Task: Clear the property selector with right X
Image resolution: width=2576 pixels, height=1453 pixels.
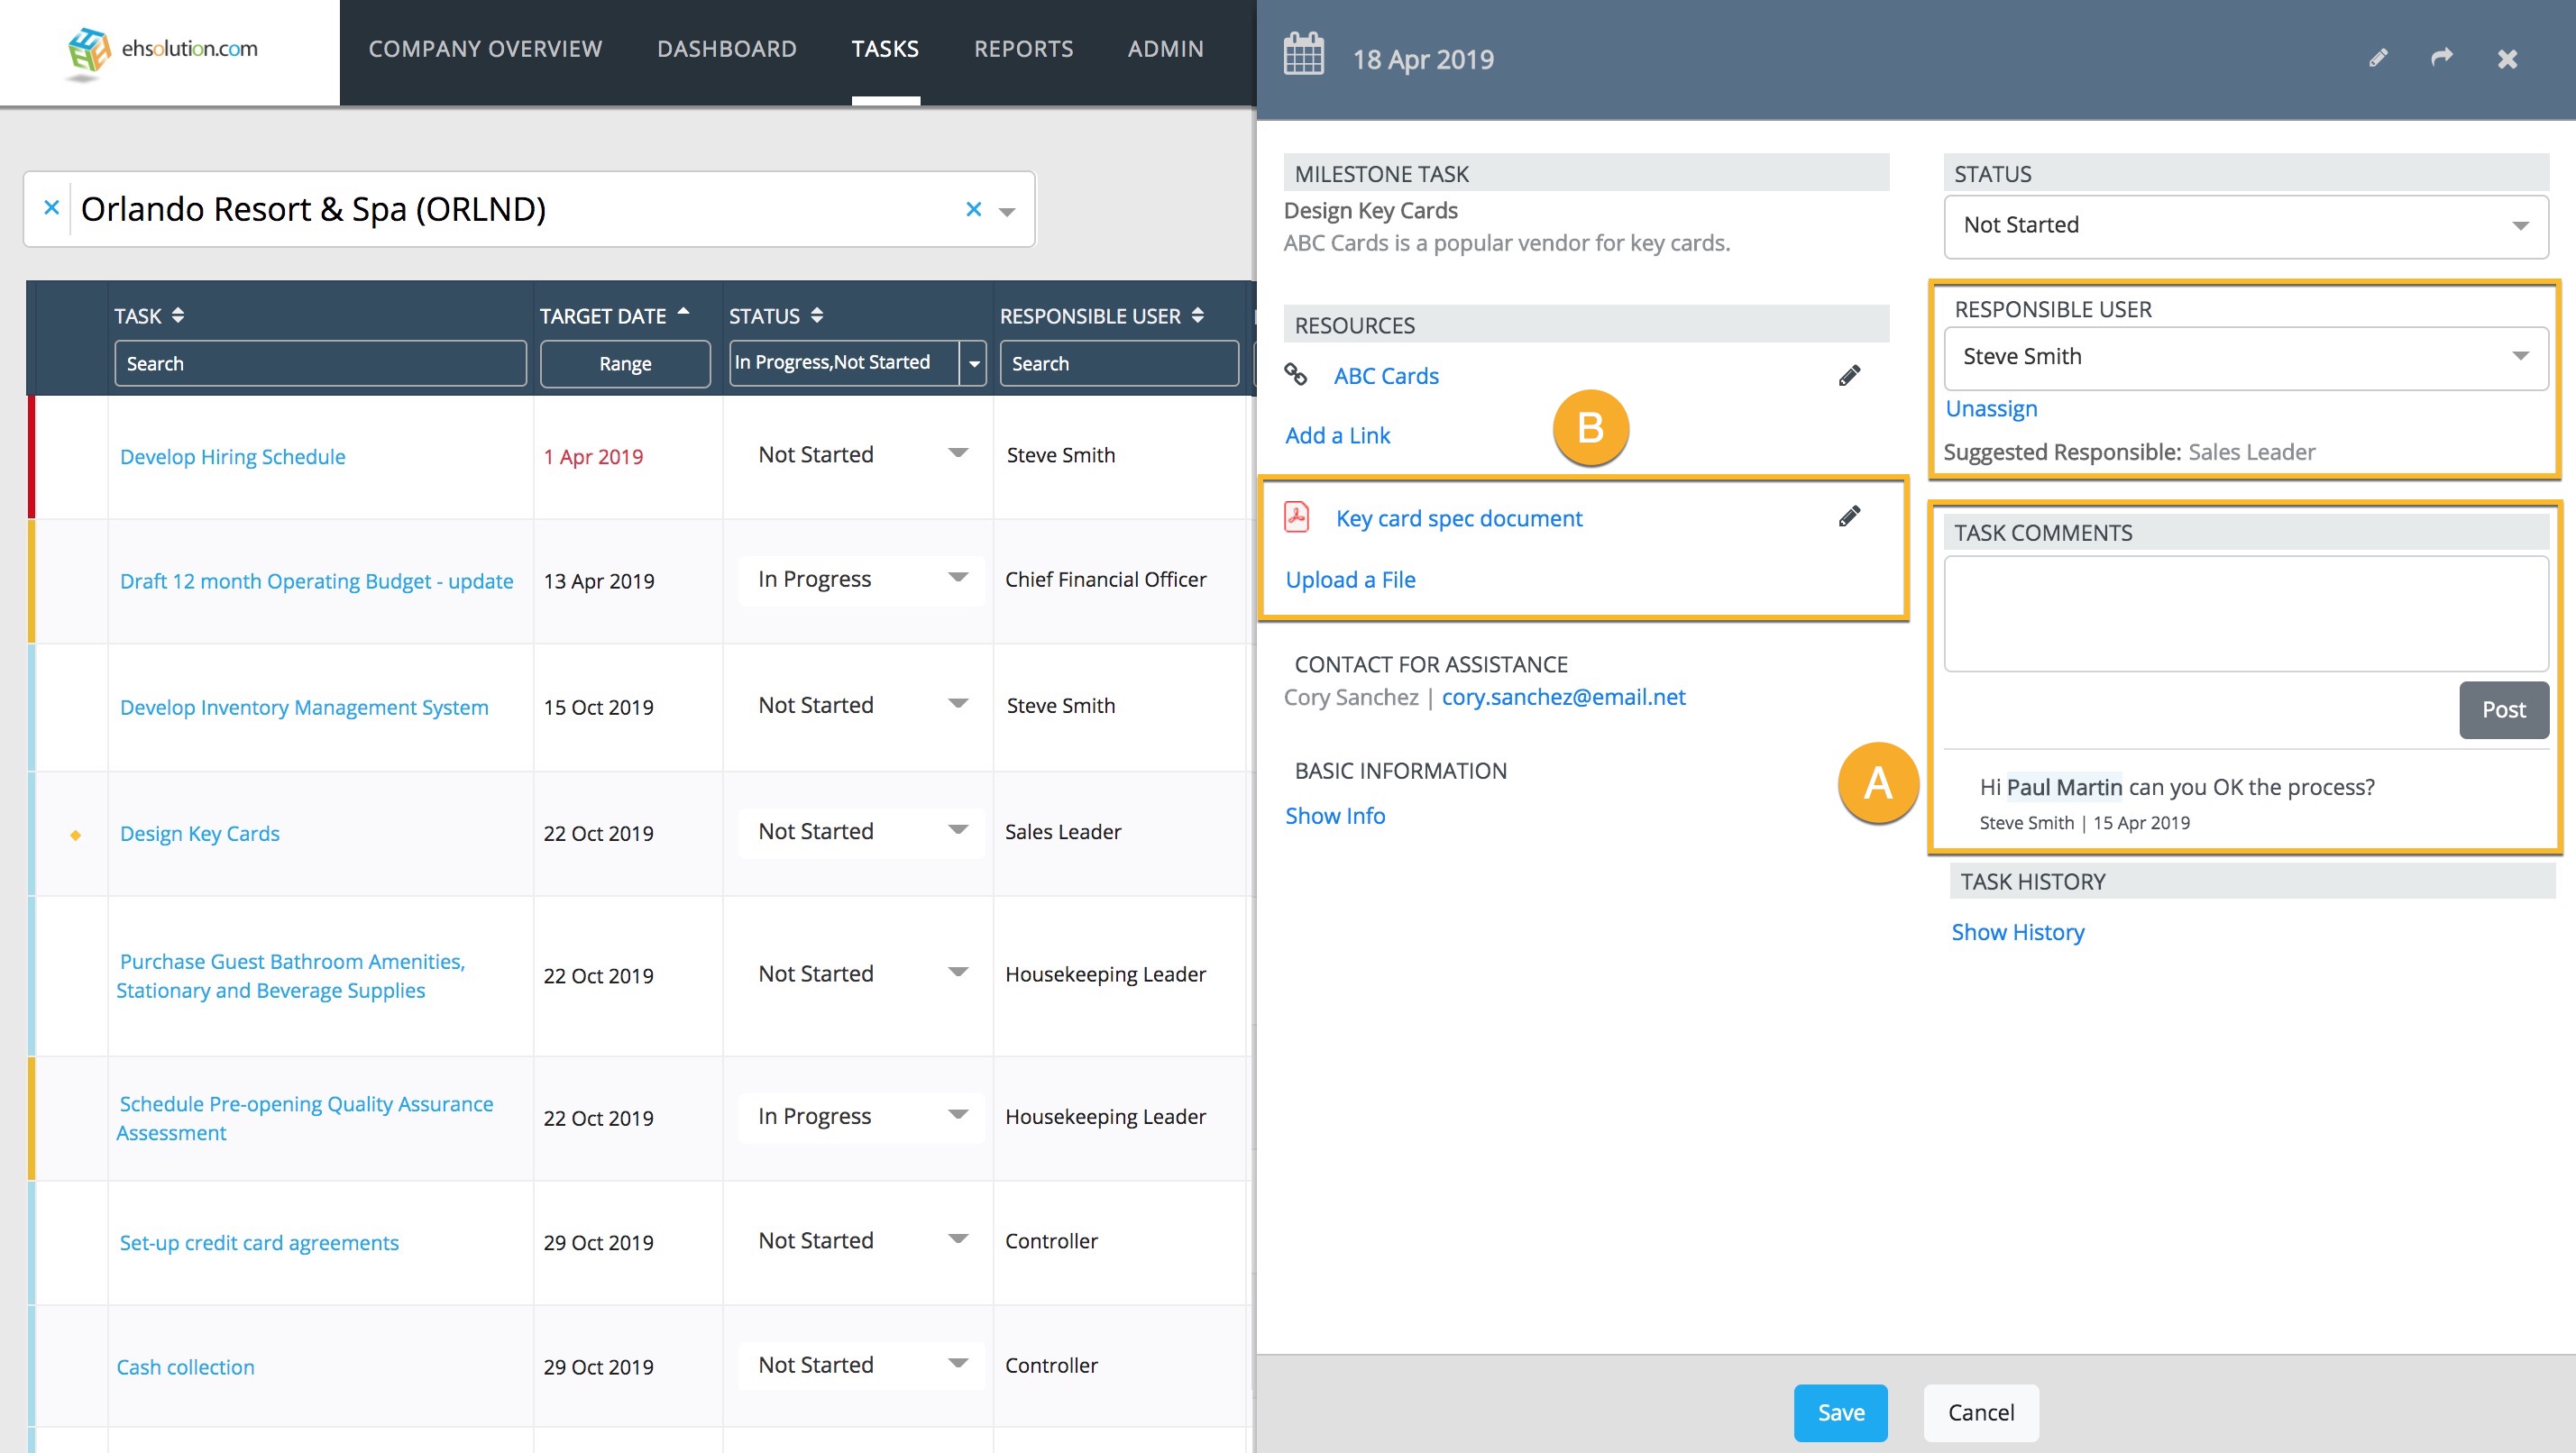Action: (973, 209)
